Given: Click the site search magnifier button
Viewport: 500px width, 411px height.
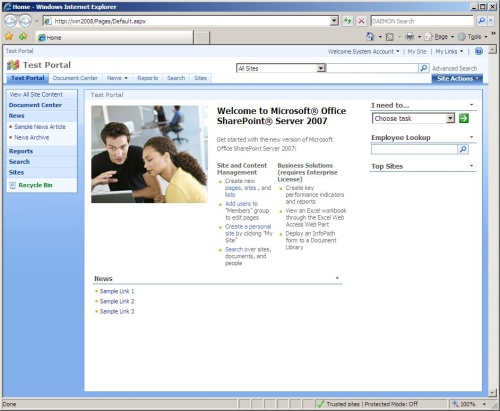Looking at the screenshot, I should 424,68.
